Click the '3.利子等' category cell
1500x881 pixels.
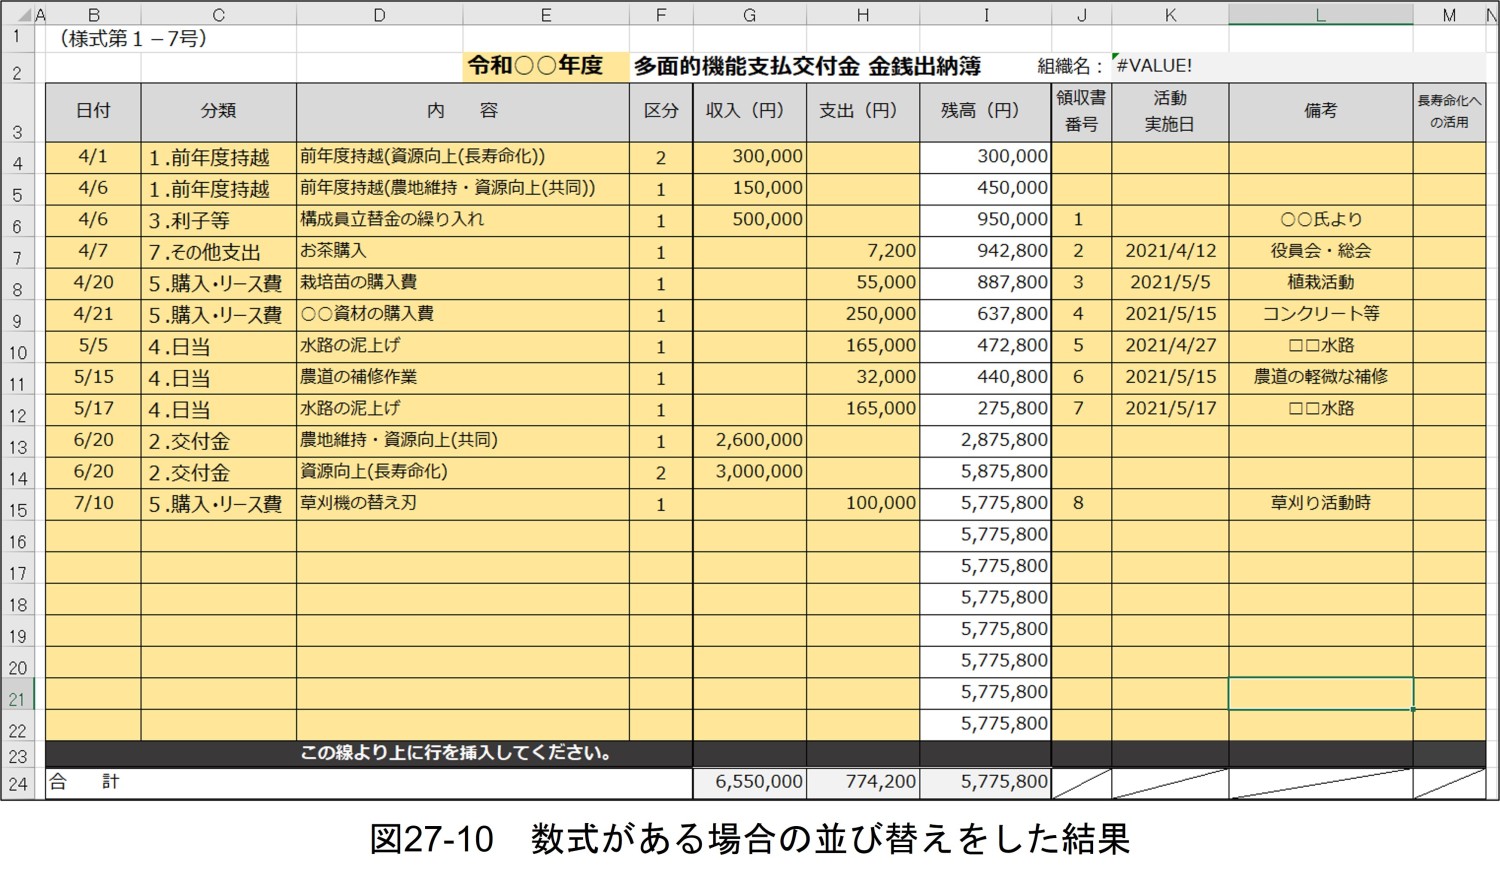click(x=218, y=220)
